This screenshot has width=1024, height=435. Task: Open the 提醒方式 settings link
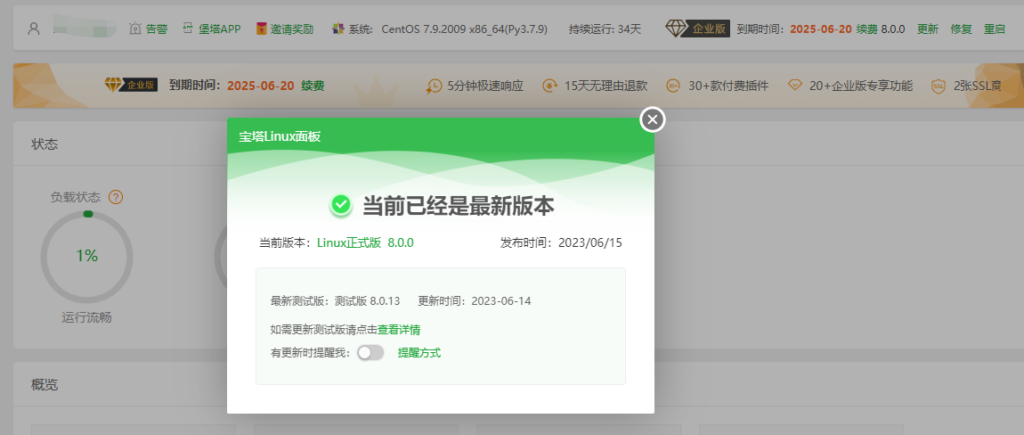coord(419,352)
